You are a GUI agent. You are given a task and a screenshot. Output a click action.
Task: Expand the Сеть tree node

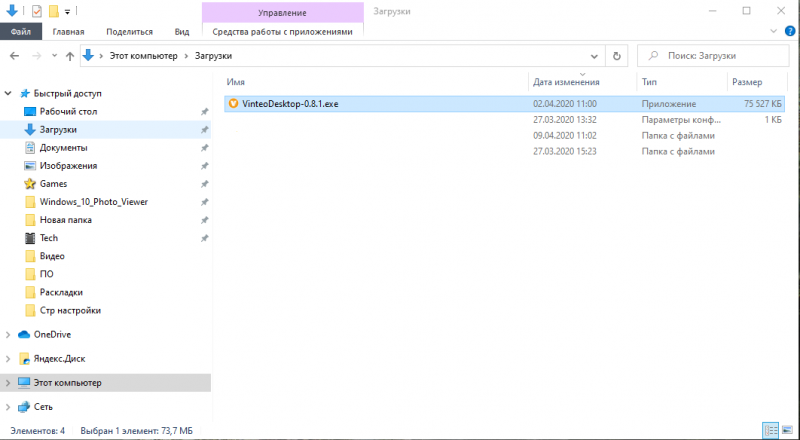click(x=8, y=407)
